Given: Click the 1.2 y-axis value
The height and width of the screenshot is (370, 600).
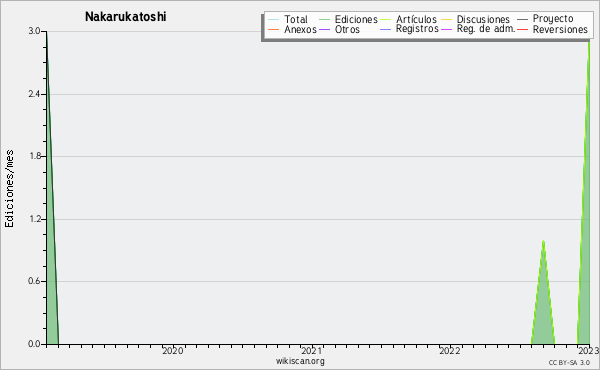Looking at the screenshot, I should click(34, 219).
